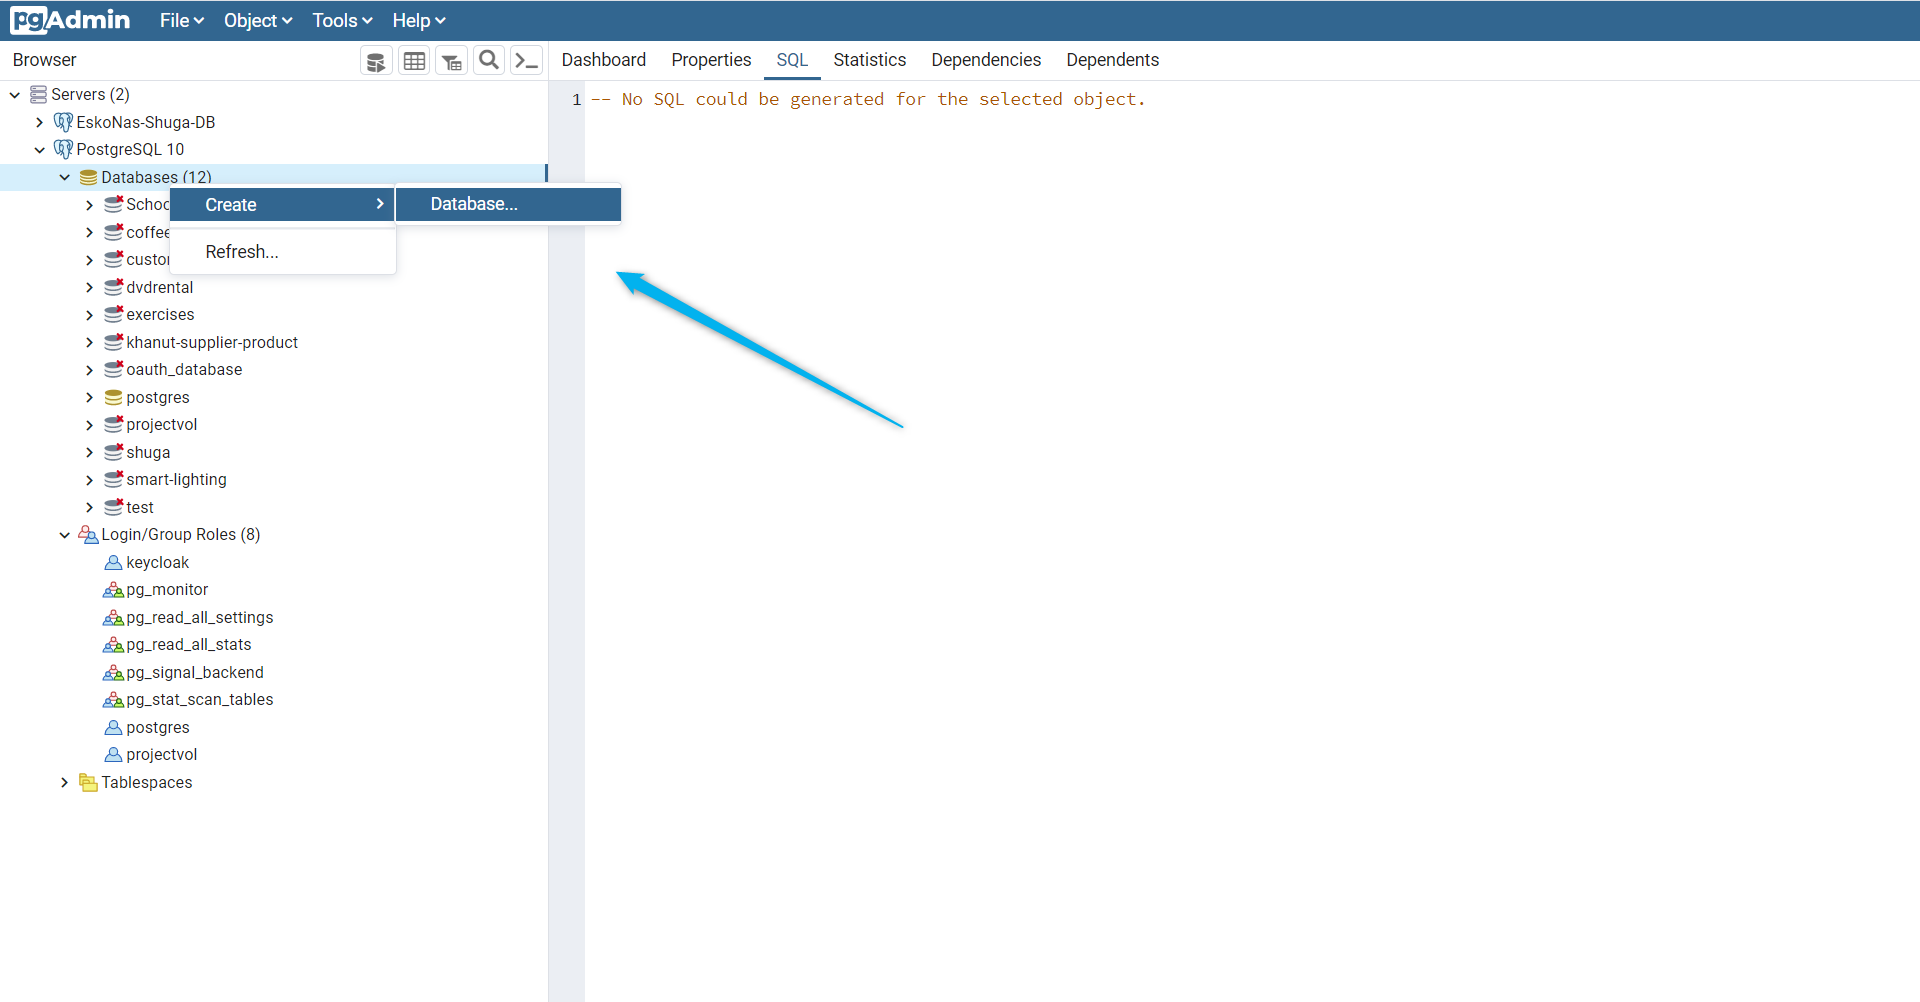This screenshot has width=1920, height=1002.
Task: Select the SQL tab
Action: [x=792, y=60]
